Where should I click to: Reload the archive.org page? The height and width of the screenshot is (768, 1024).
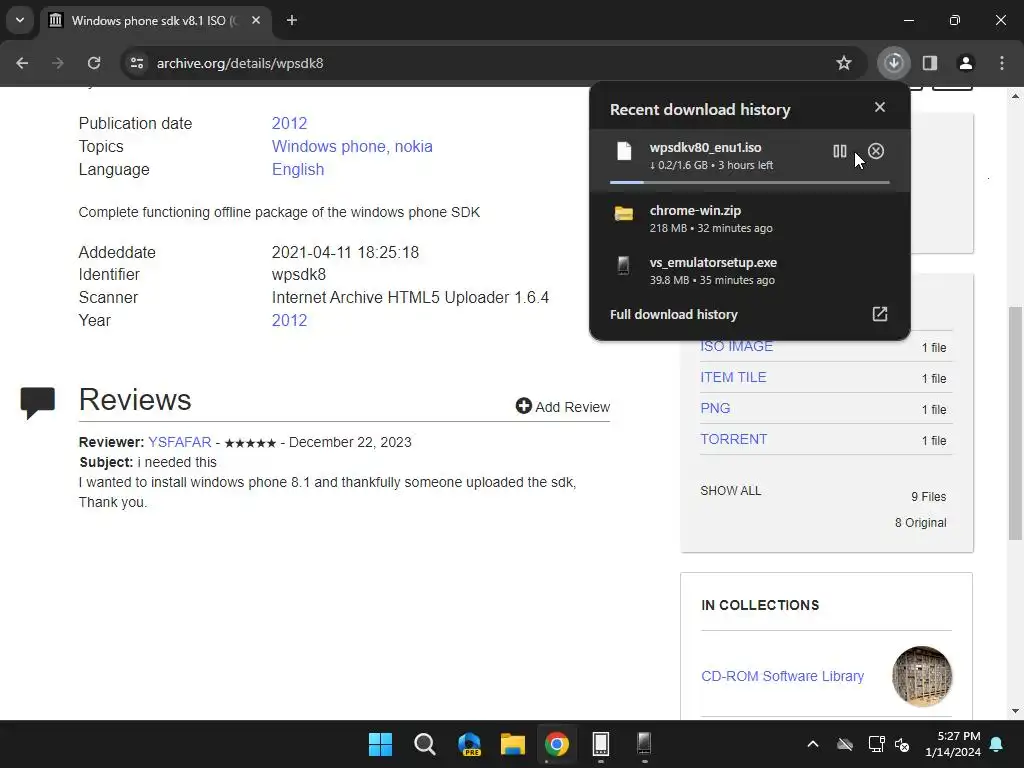point(94,63)
